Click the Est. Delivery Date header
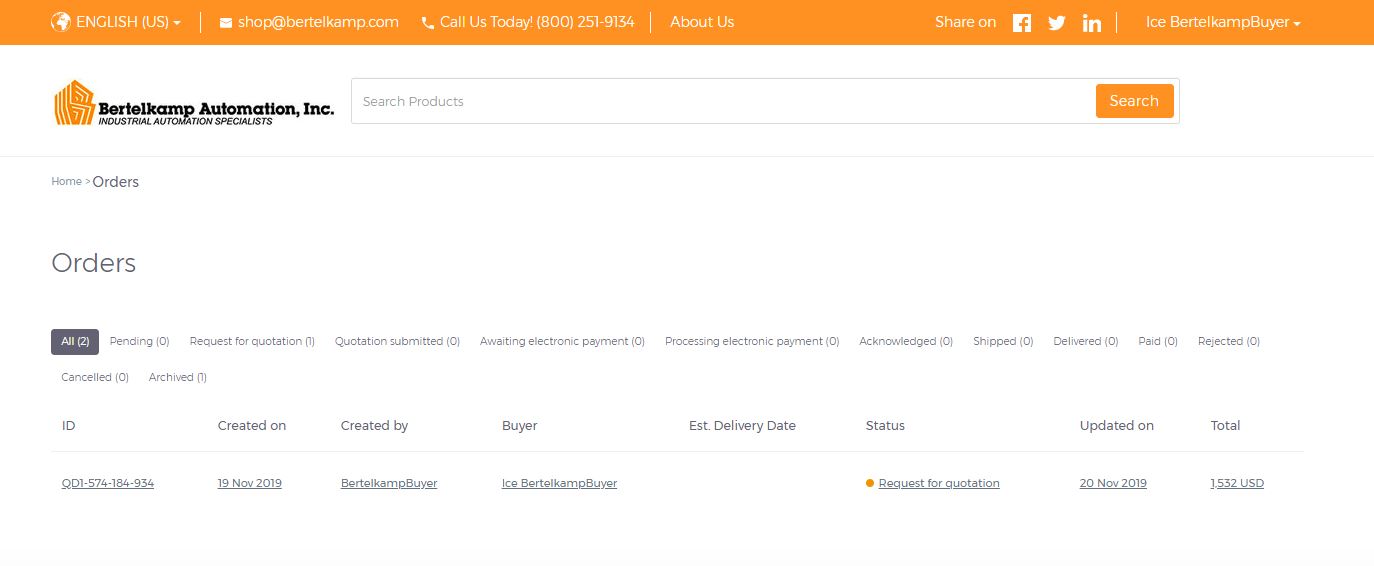This screenshot has width=1374, height=566. 742,426
